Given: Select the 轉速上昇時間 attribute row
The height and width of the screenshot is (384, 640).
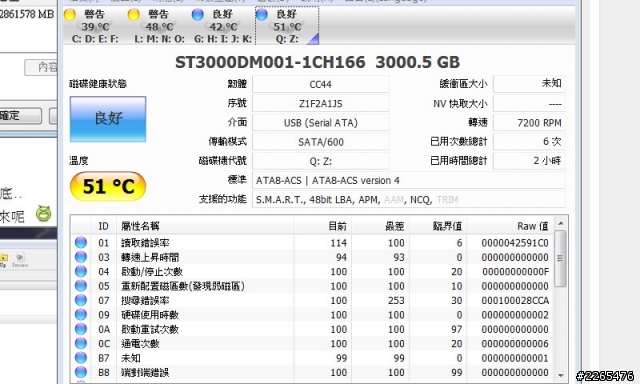Looking at the screenshot, I should pyautogui.click(x=312, y=257).
